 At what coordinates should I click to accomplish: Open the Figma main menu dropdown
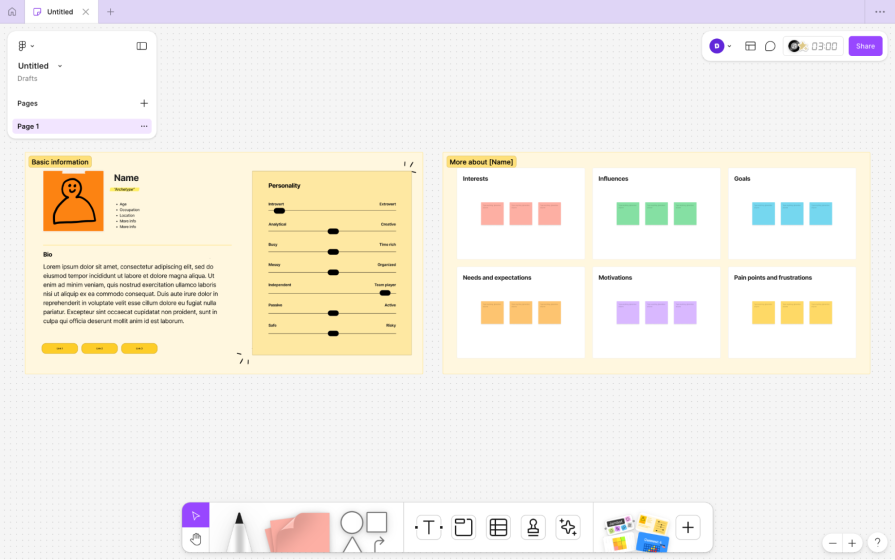[x=26, y=46]
